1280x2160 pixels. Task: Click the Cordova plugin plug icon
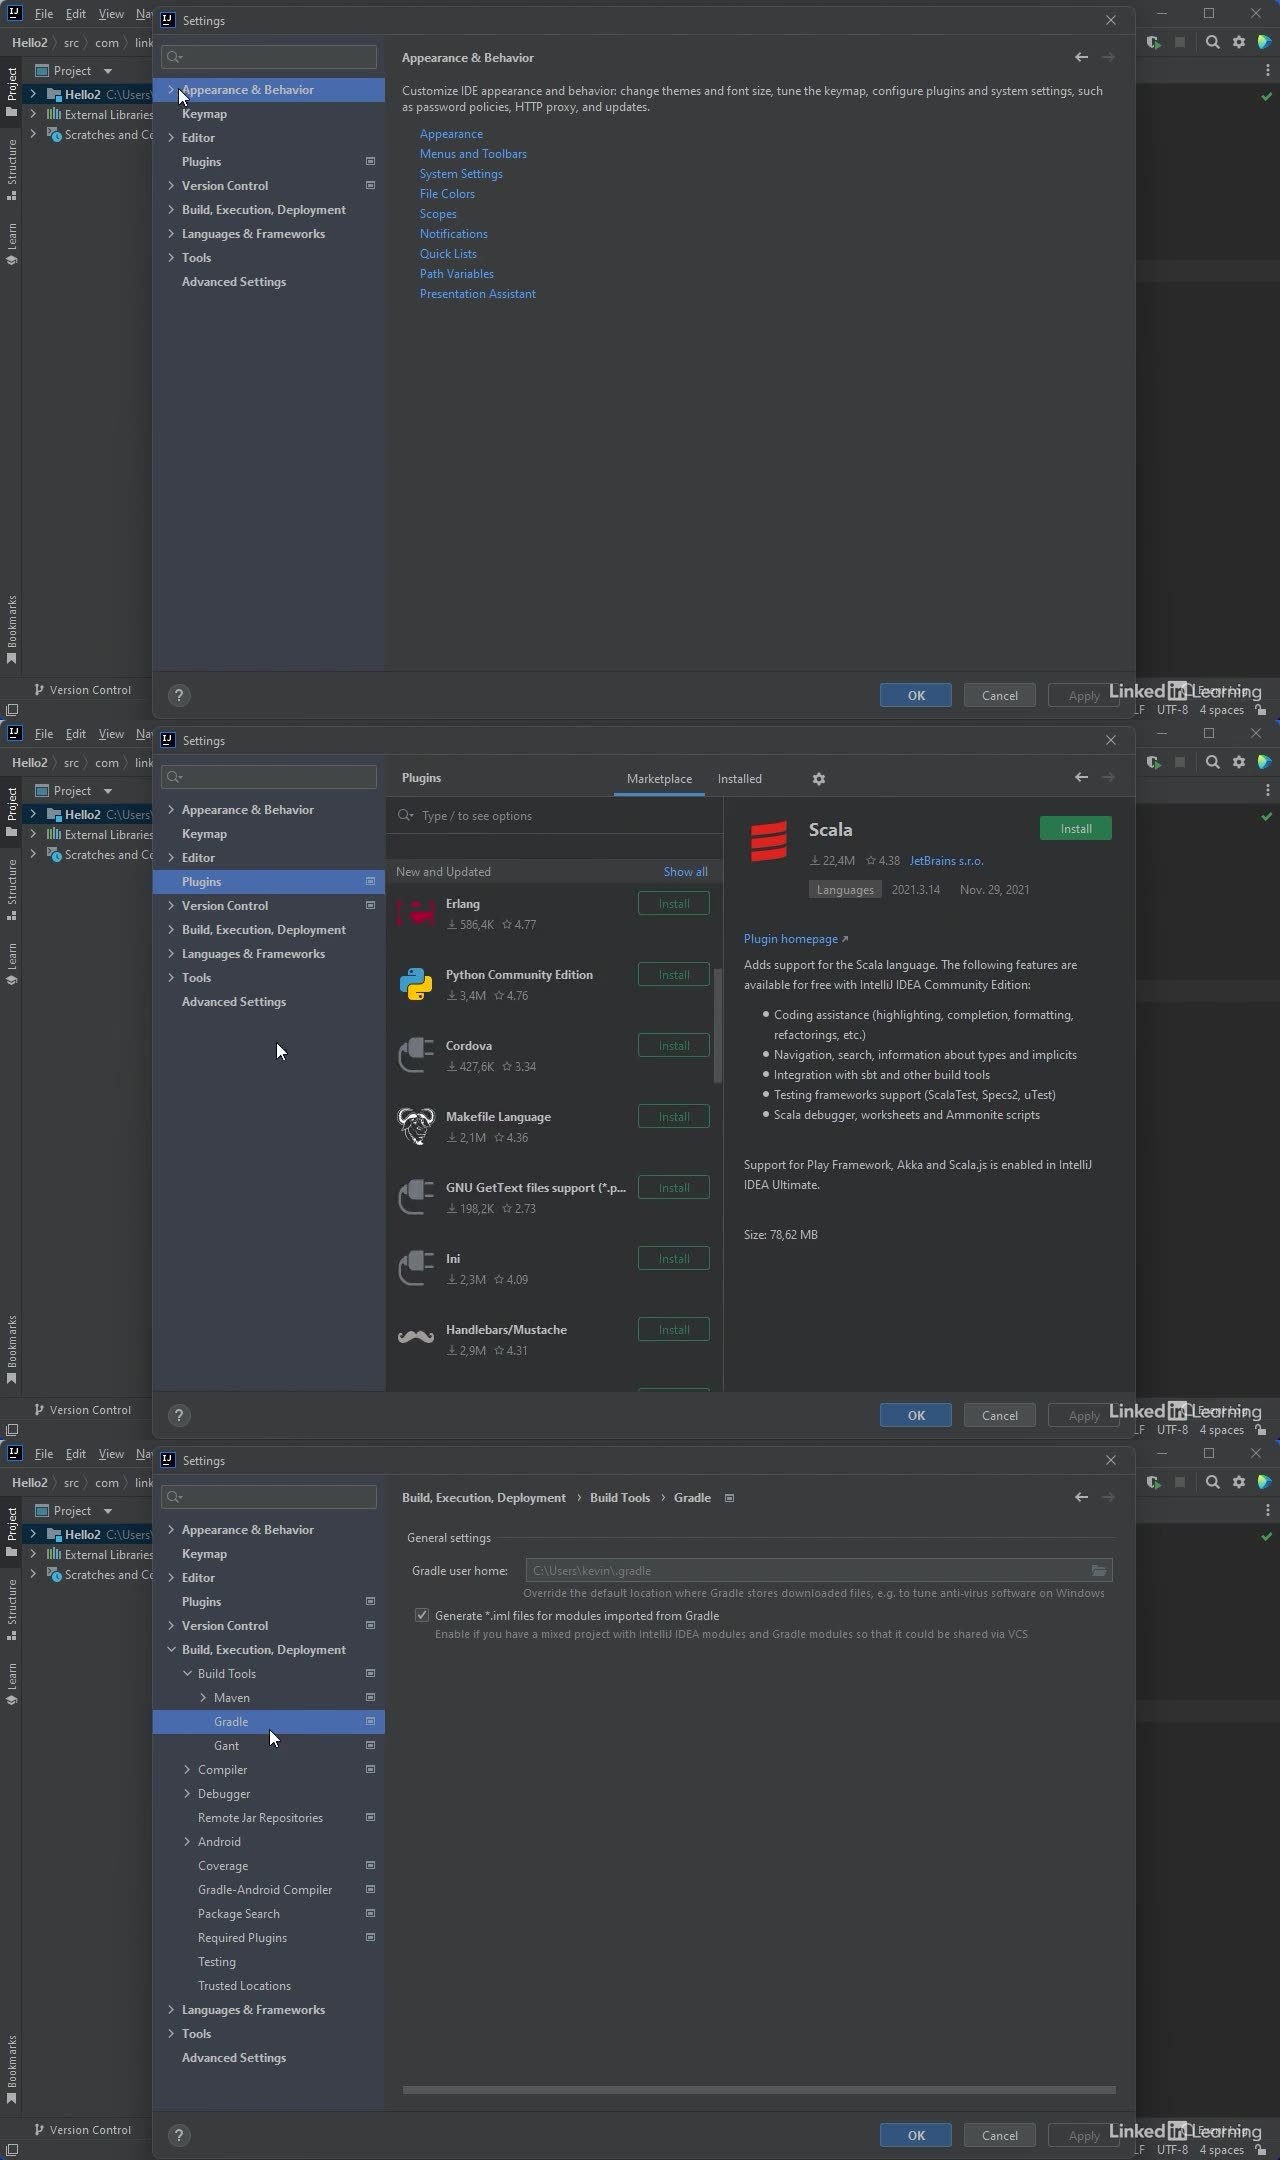click(x=416, y=1056)
